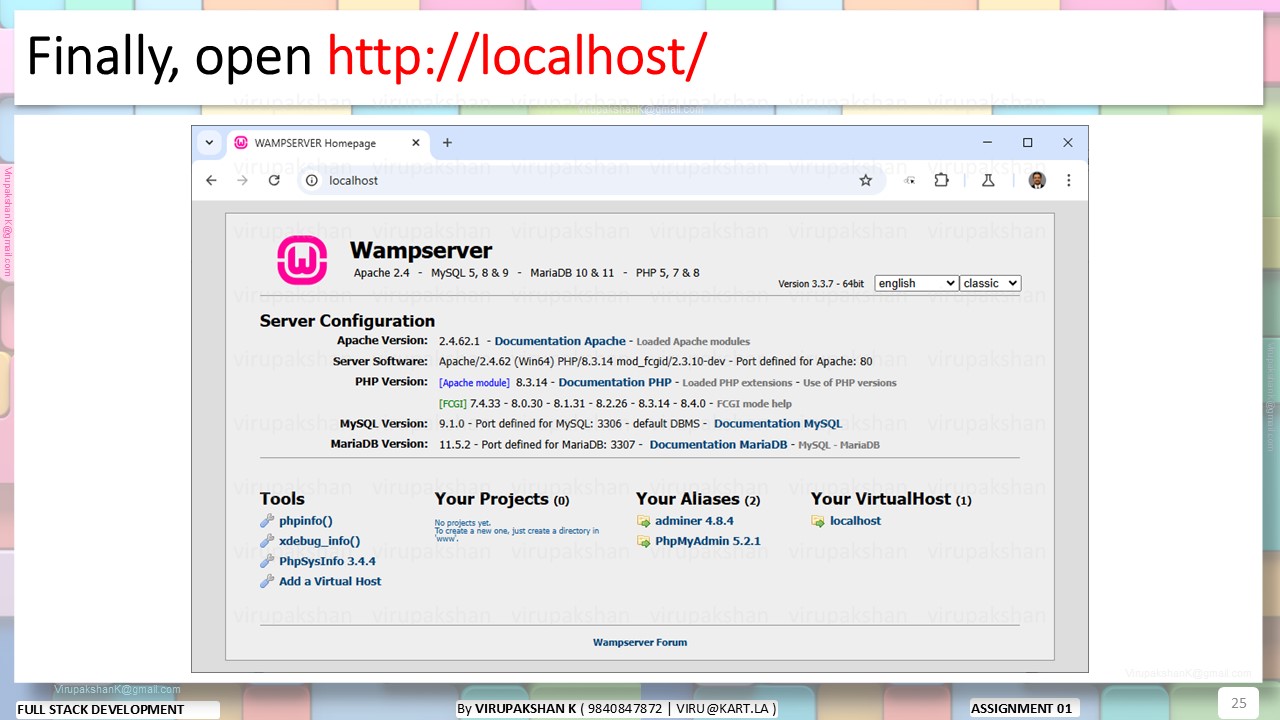Click the Apache Version label
The image size is (1280, 720).
[x=382, y=341]
